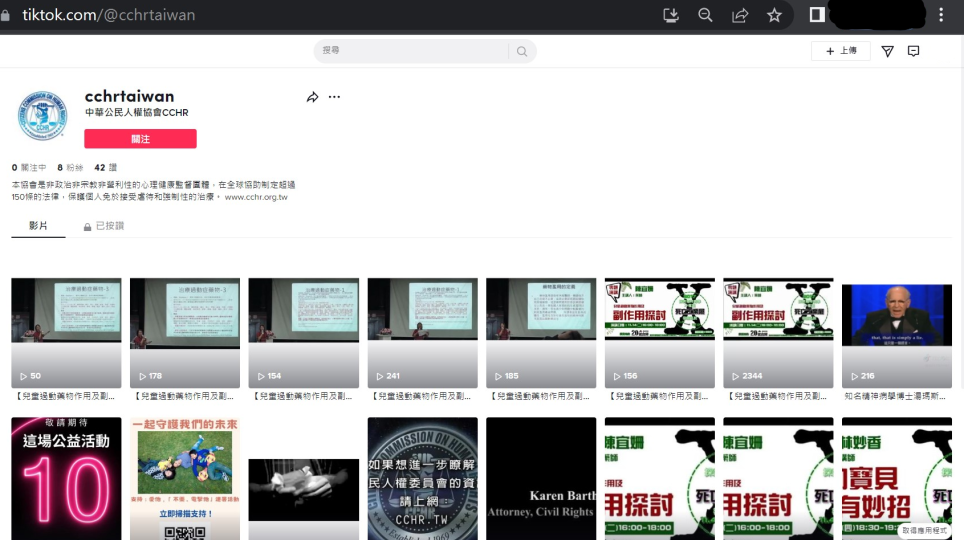Open the three-dot more options menu

(334, 97)
